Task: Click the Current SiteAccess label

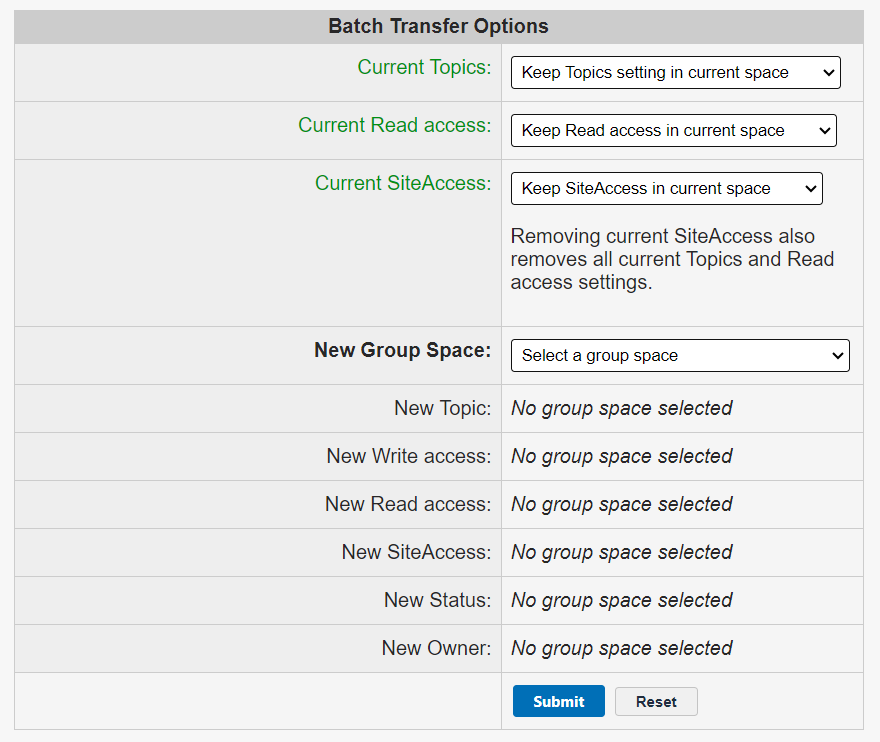Action: (403, 183)
